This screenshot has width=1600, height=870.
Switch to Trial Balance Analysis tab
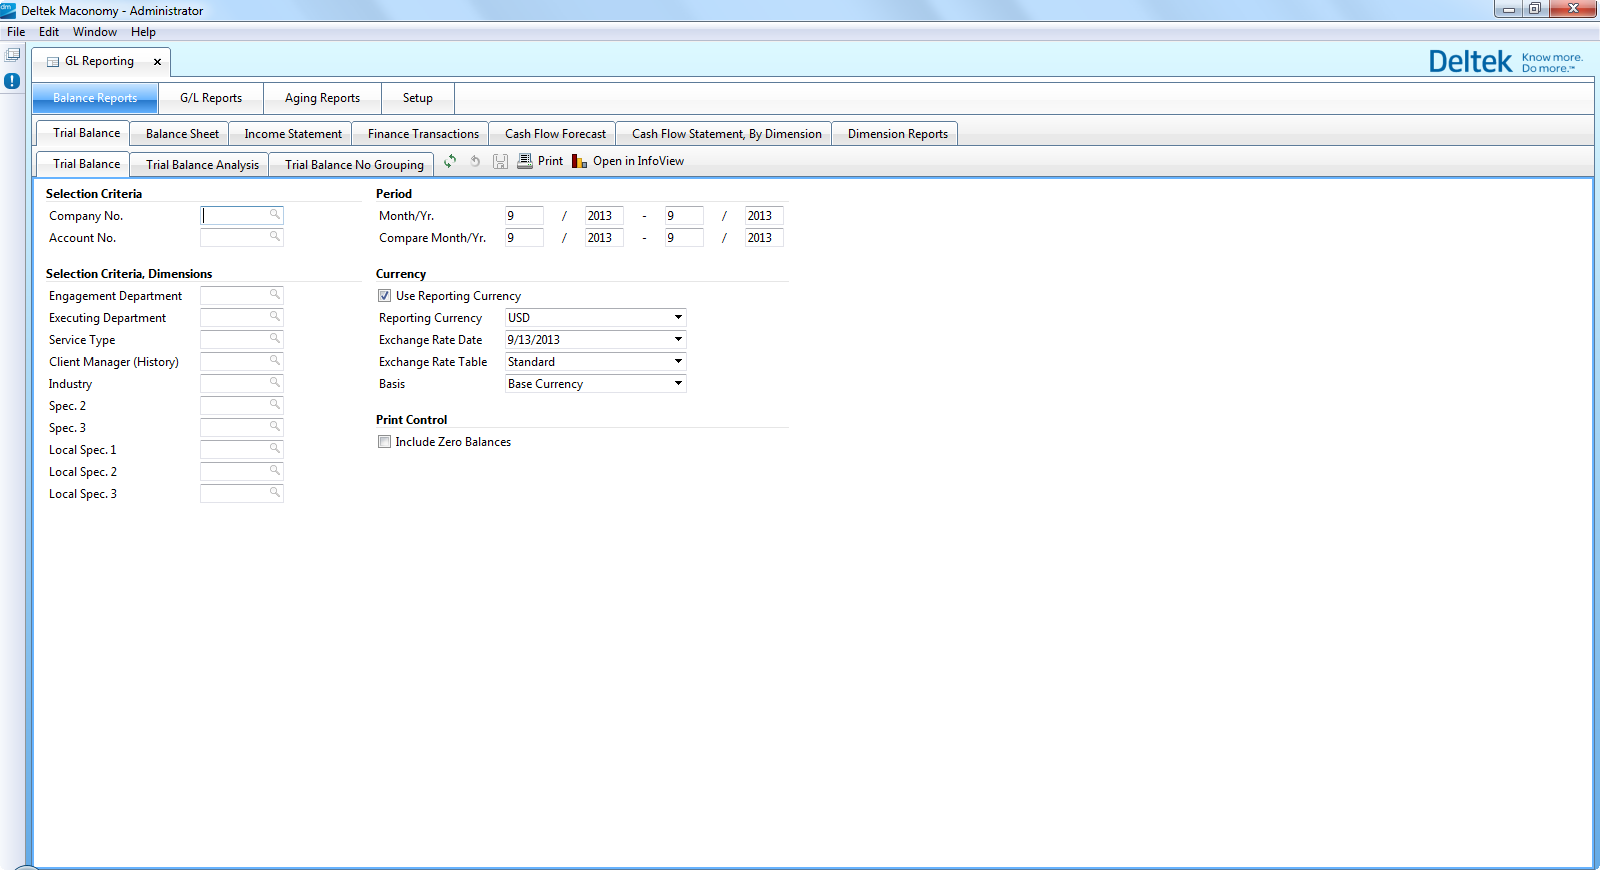(x=202, y=165)
